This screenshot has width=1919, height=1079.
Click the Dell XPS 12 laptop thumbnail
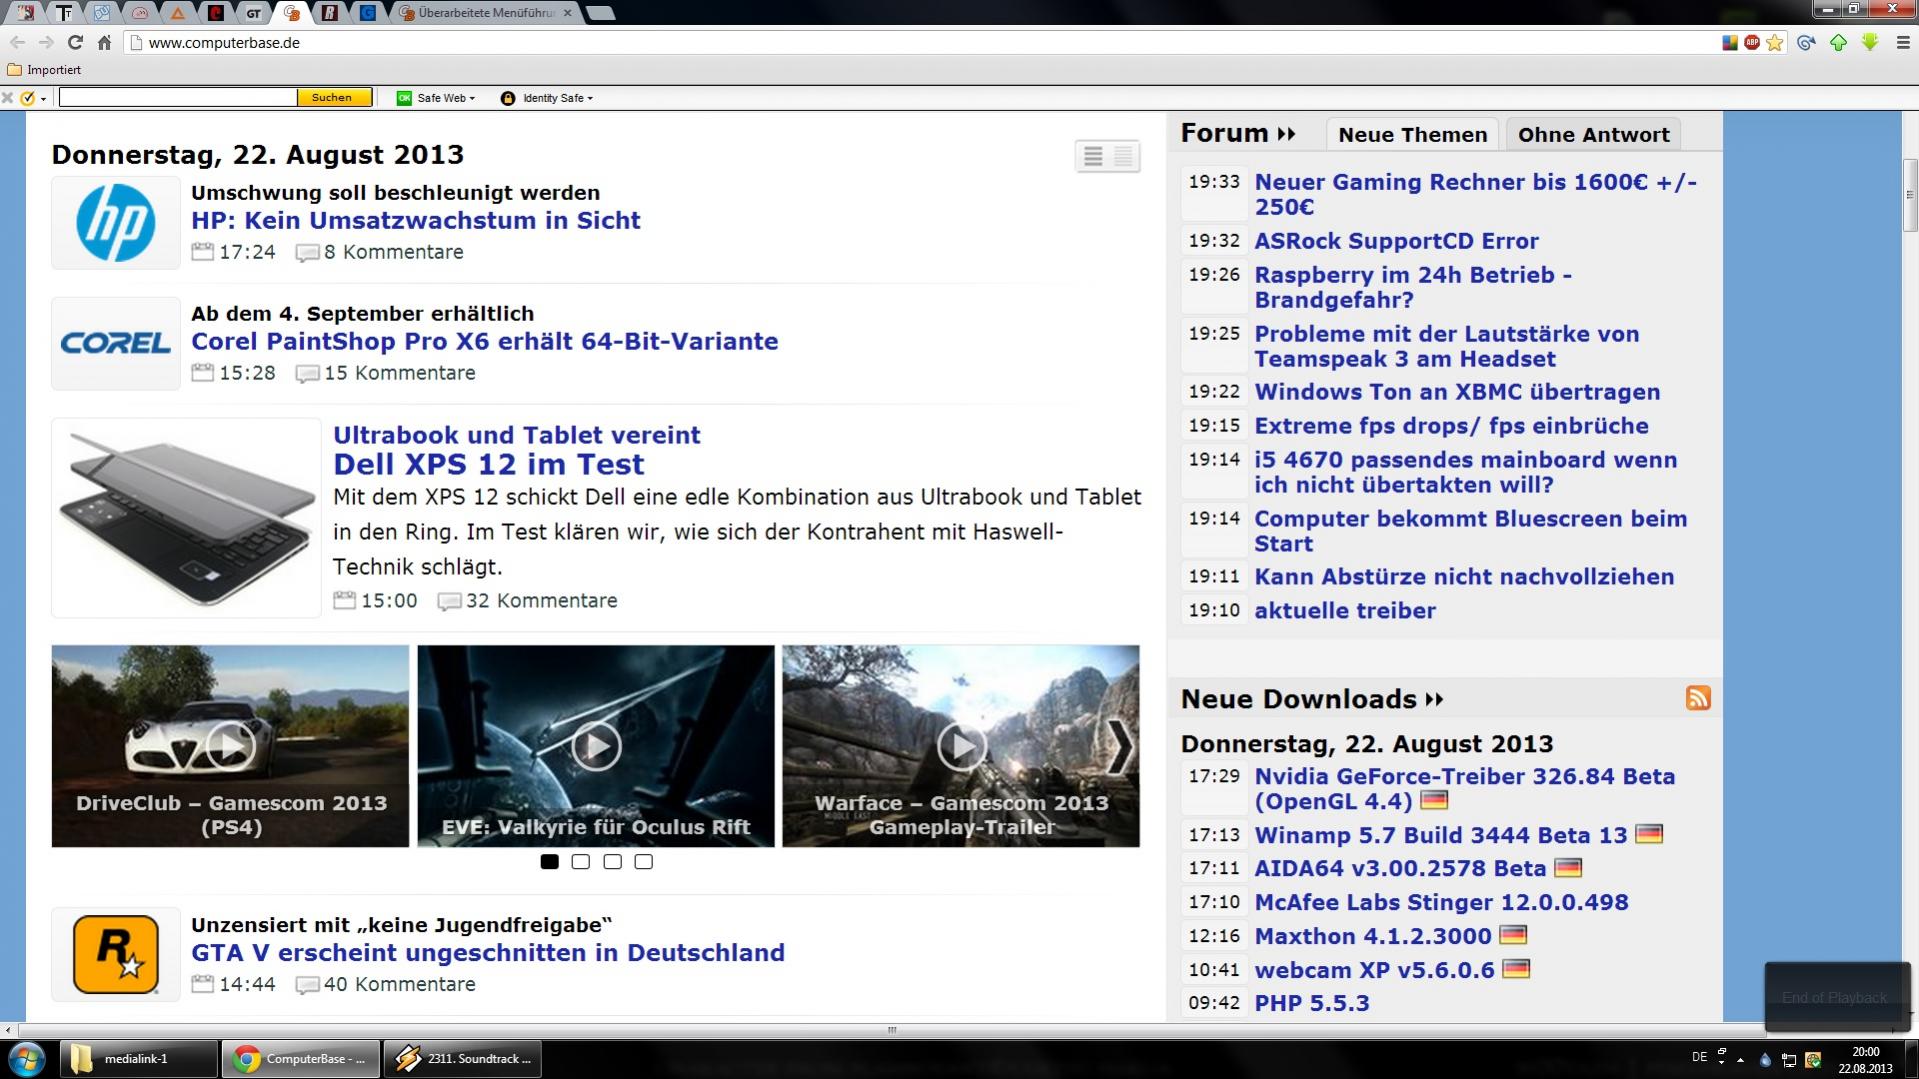click(186, 518)
